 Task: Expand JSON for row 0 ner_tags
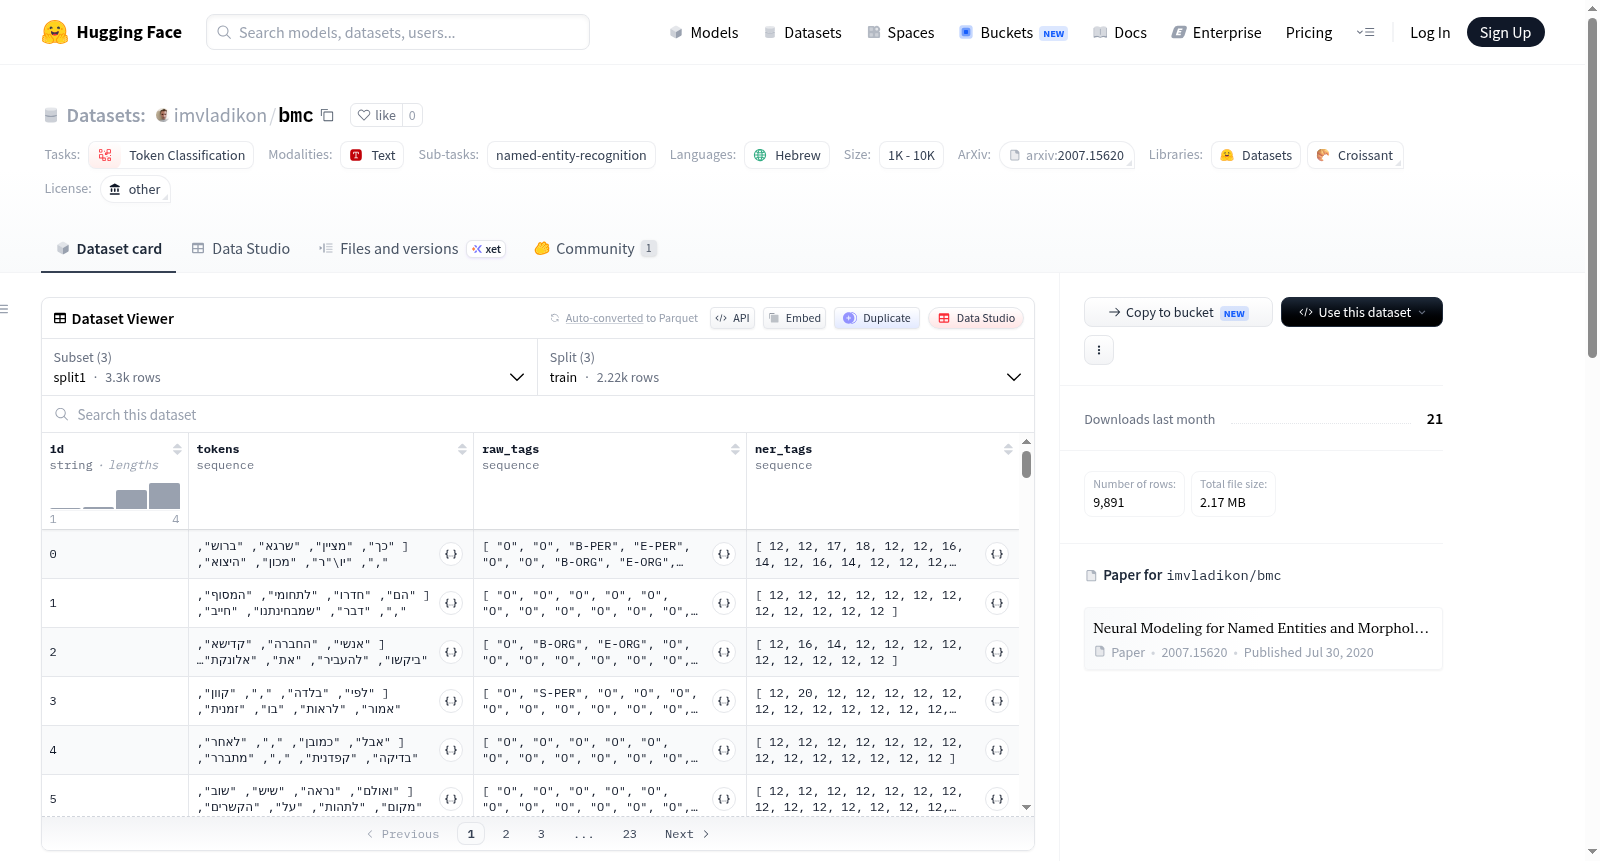coord(997,554)
